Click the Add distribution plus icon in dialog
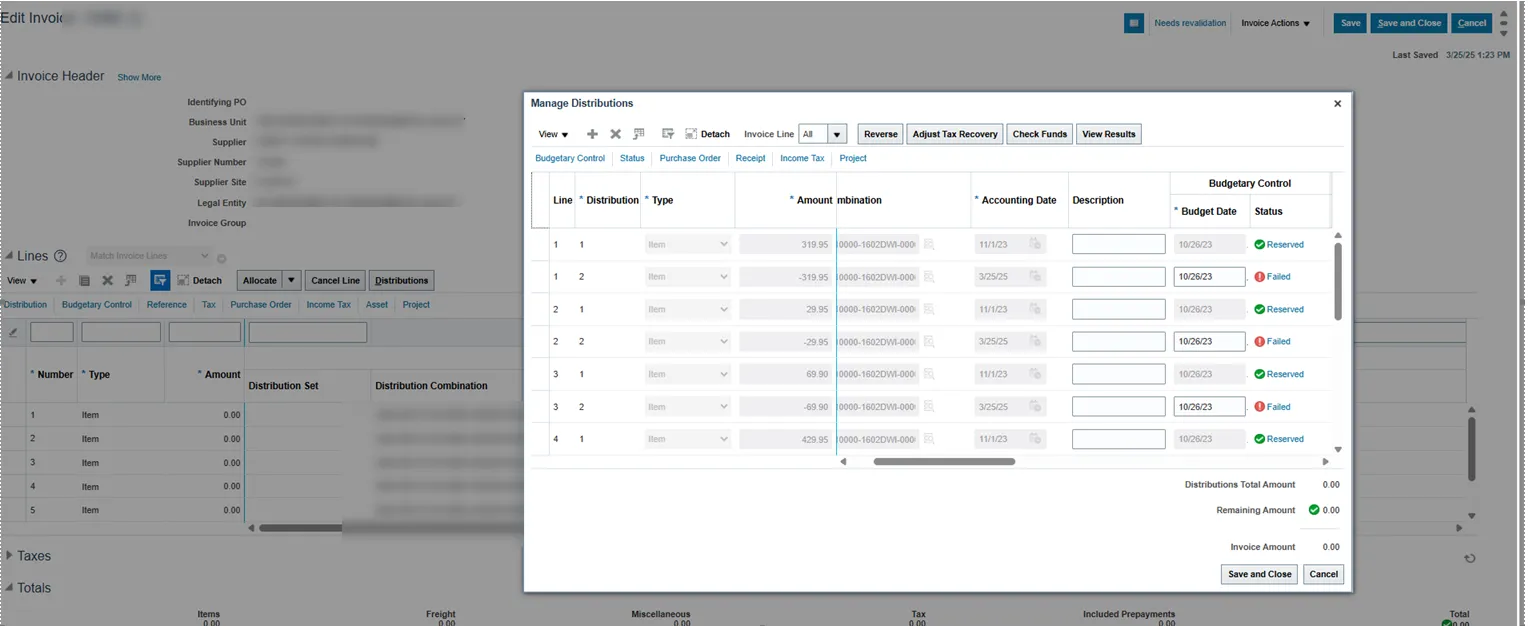 [x=592, y=134]
